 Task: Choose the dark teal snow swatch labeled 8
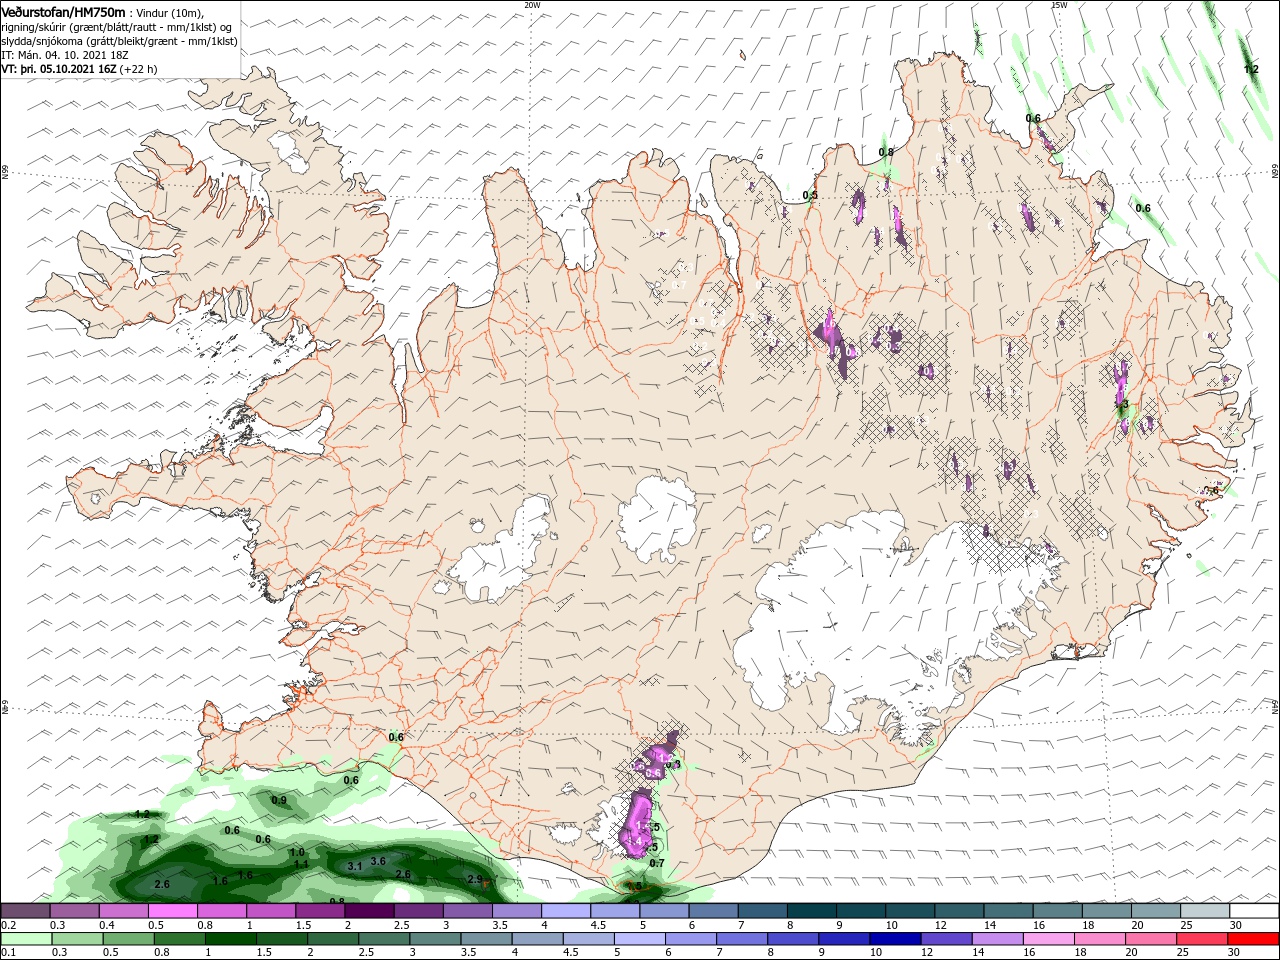[x=812, y=911]
